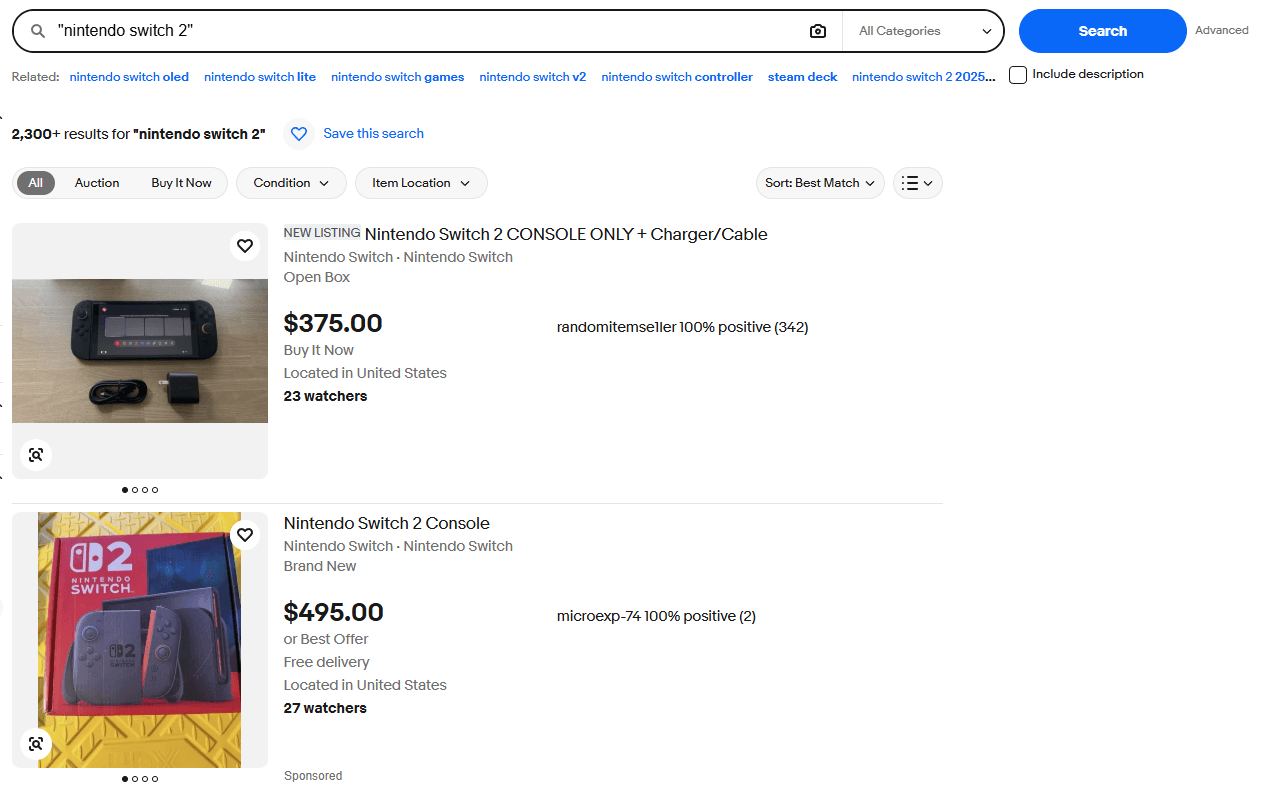Open related search nintendo switch v2
The height and width of the screenshot is (789, 1263).
(532, 77)
